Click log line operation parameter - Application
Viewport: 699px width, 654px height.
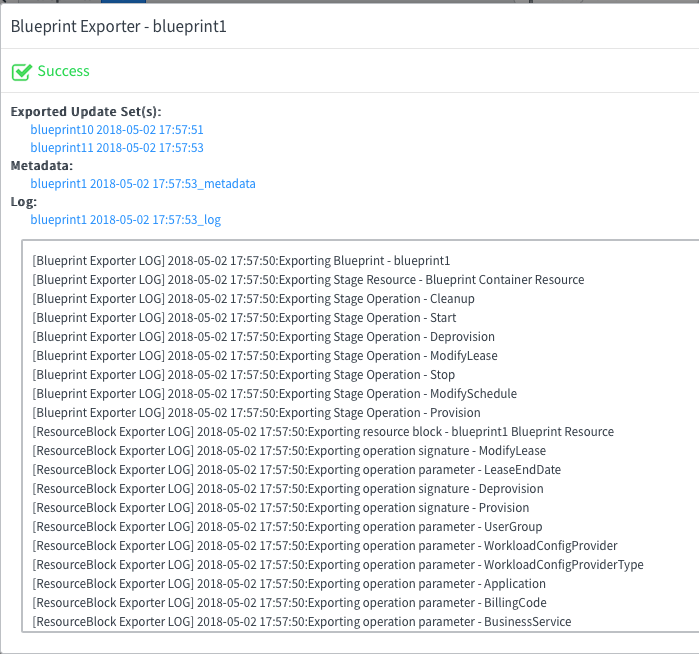coord(289,584)
